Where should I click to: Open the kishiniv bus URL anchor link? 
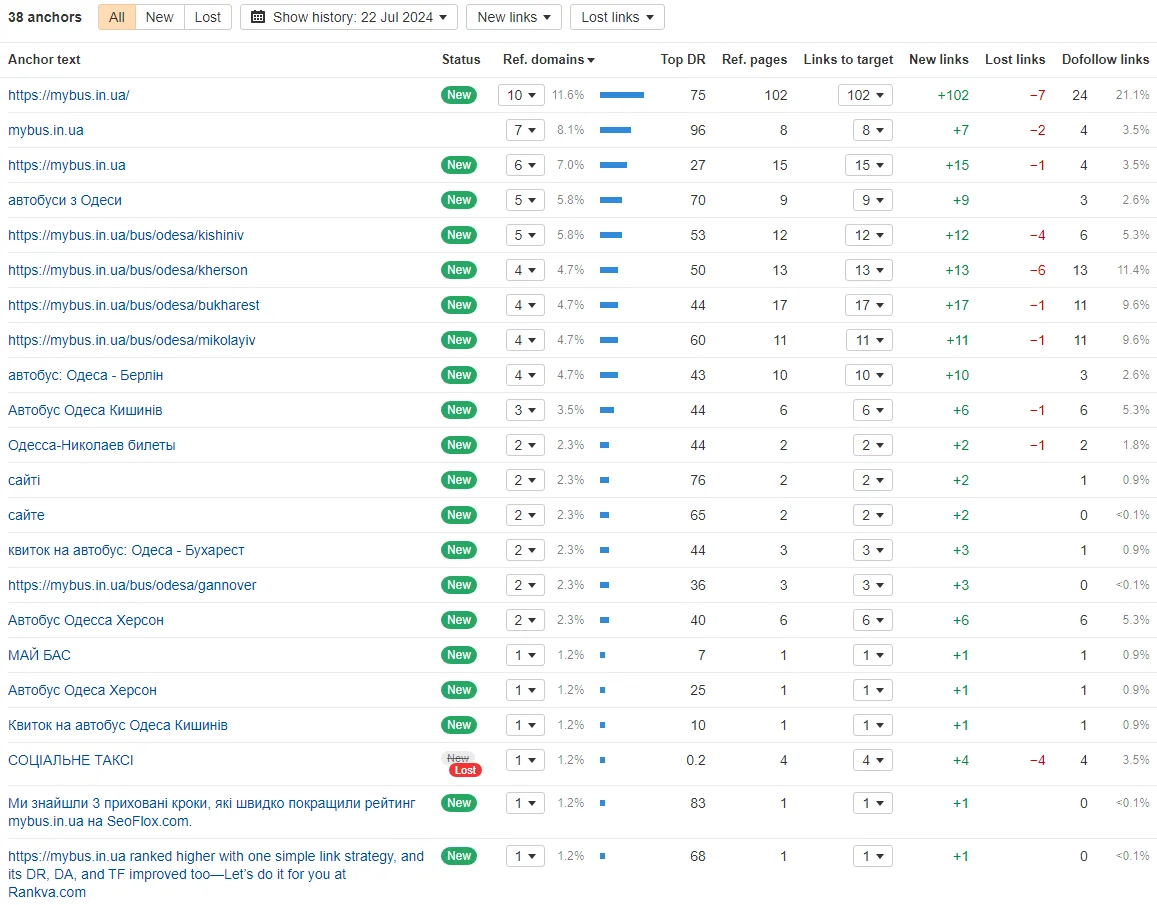pos(126,235)
